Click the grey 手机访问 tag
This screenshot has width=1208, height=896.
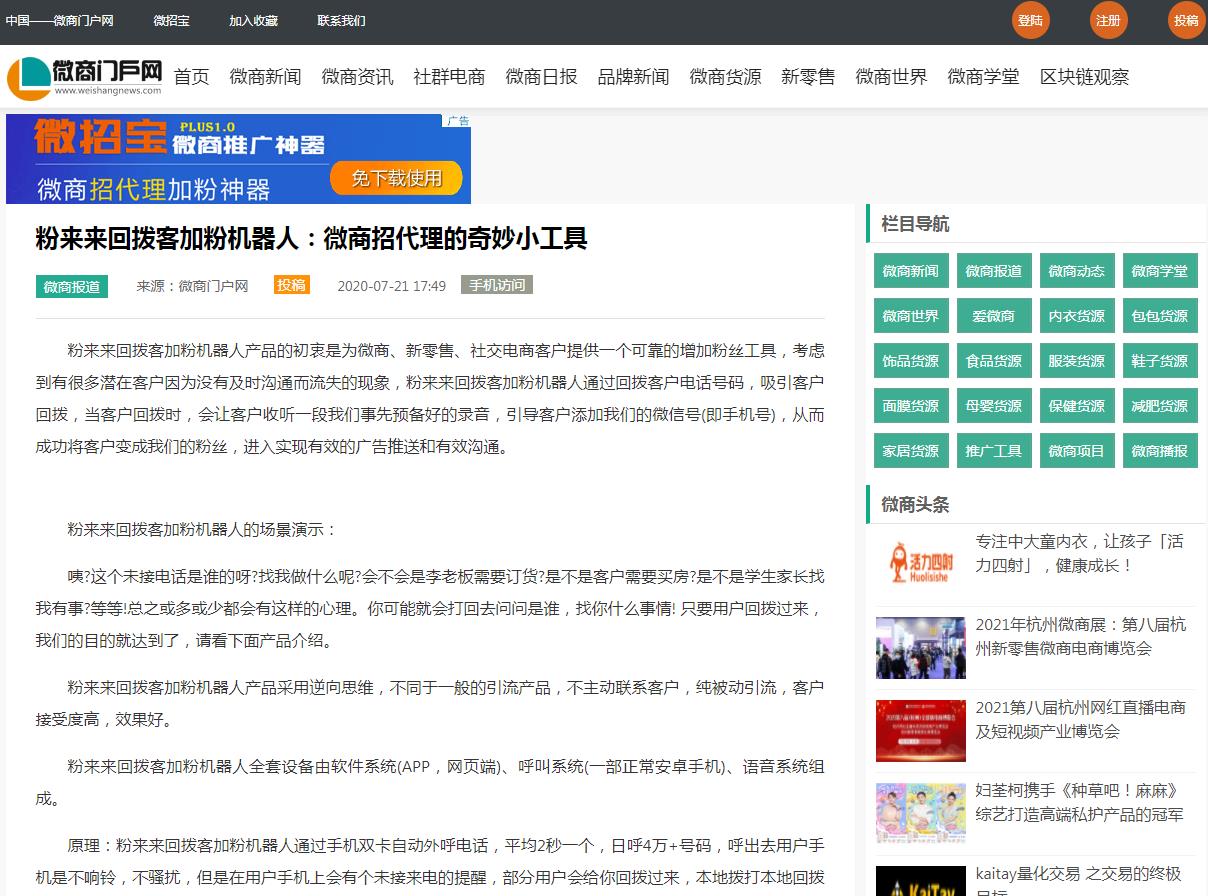coord(497,285)
